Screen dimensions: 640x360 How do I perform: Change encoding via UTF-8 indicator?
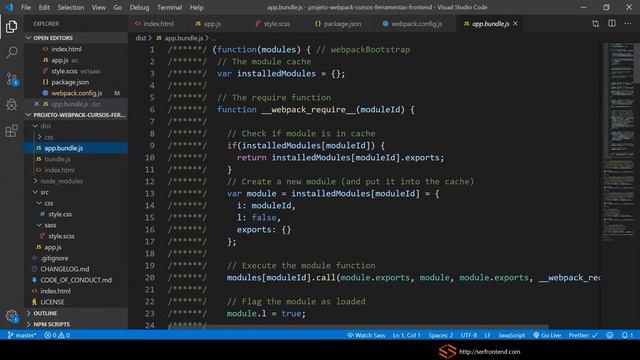tap(469, 335)
